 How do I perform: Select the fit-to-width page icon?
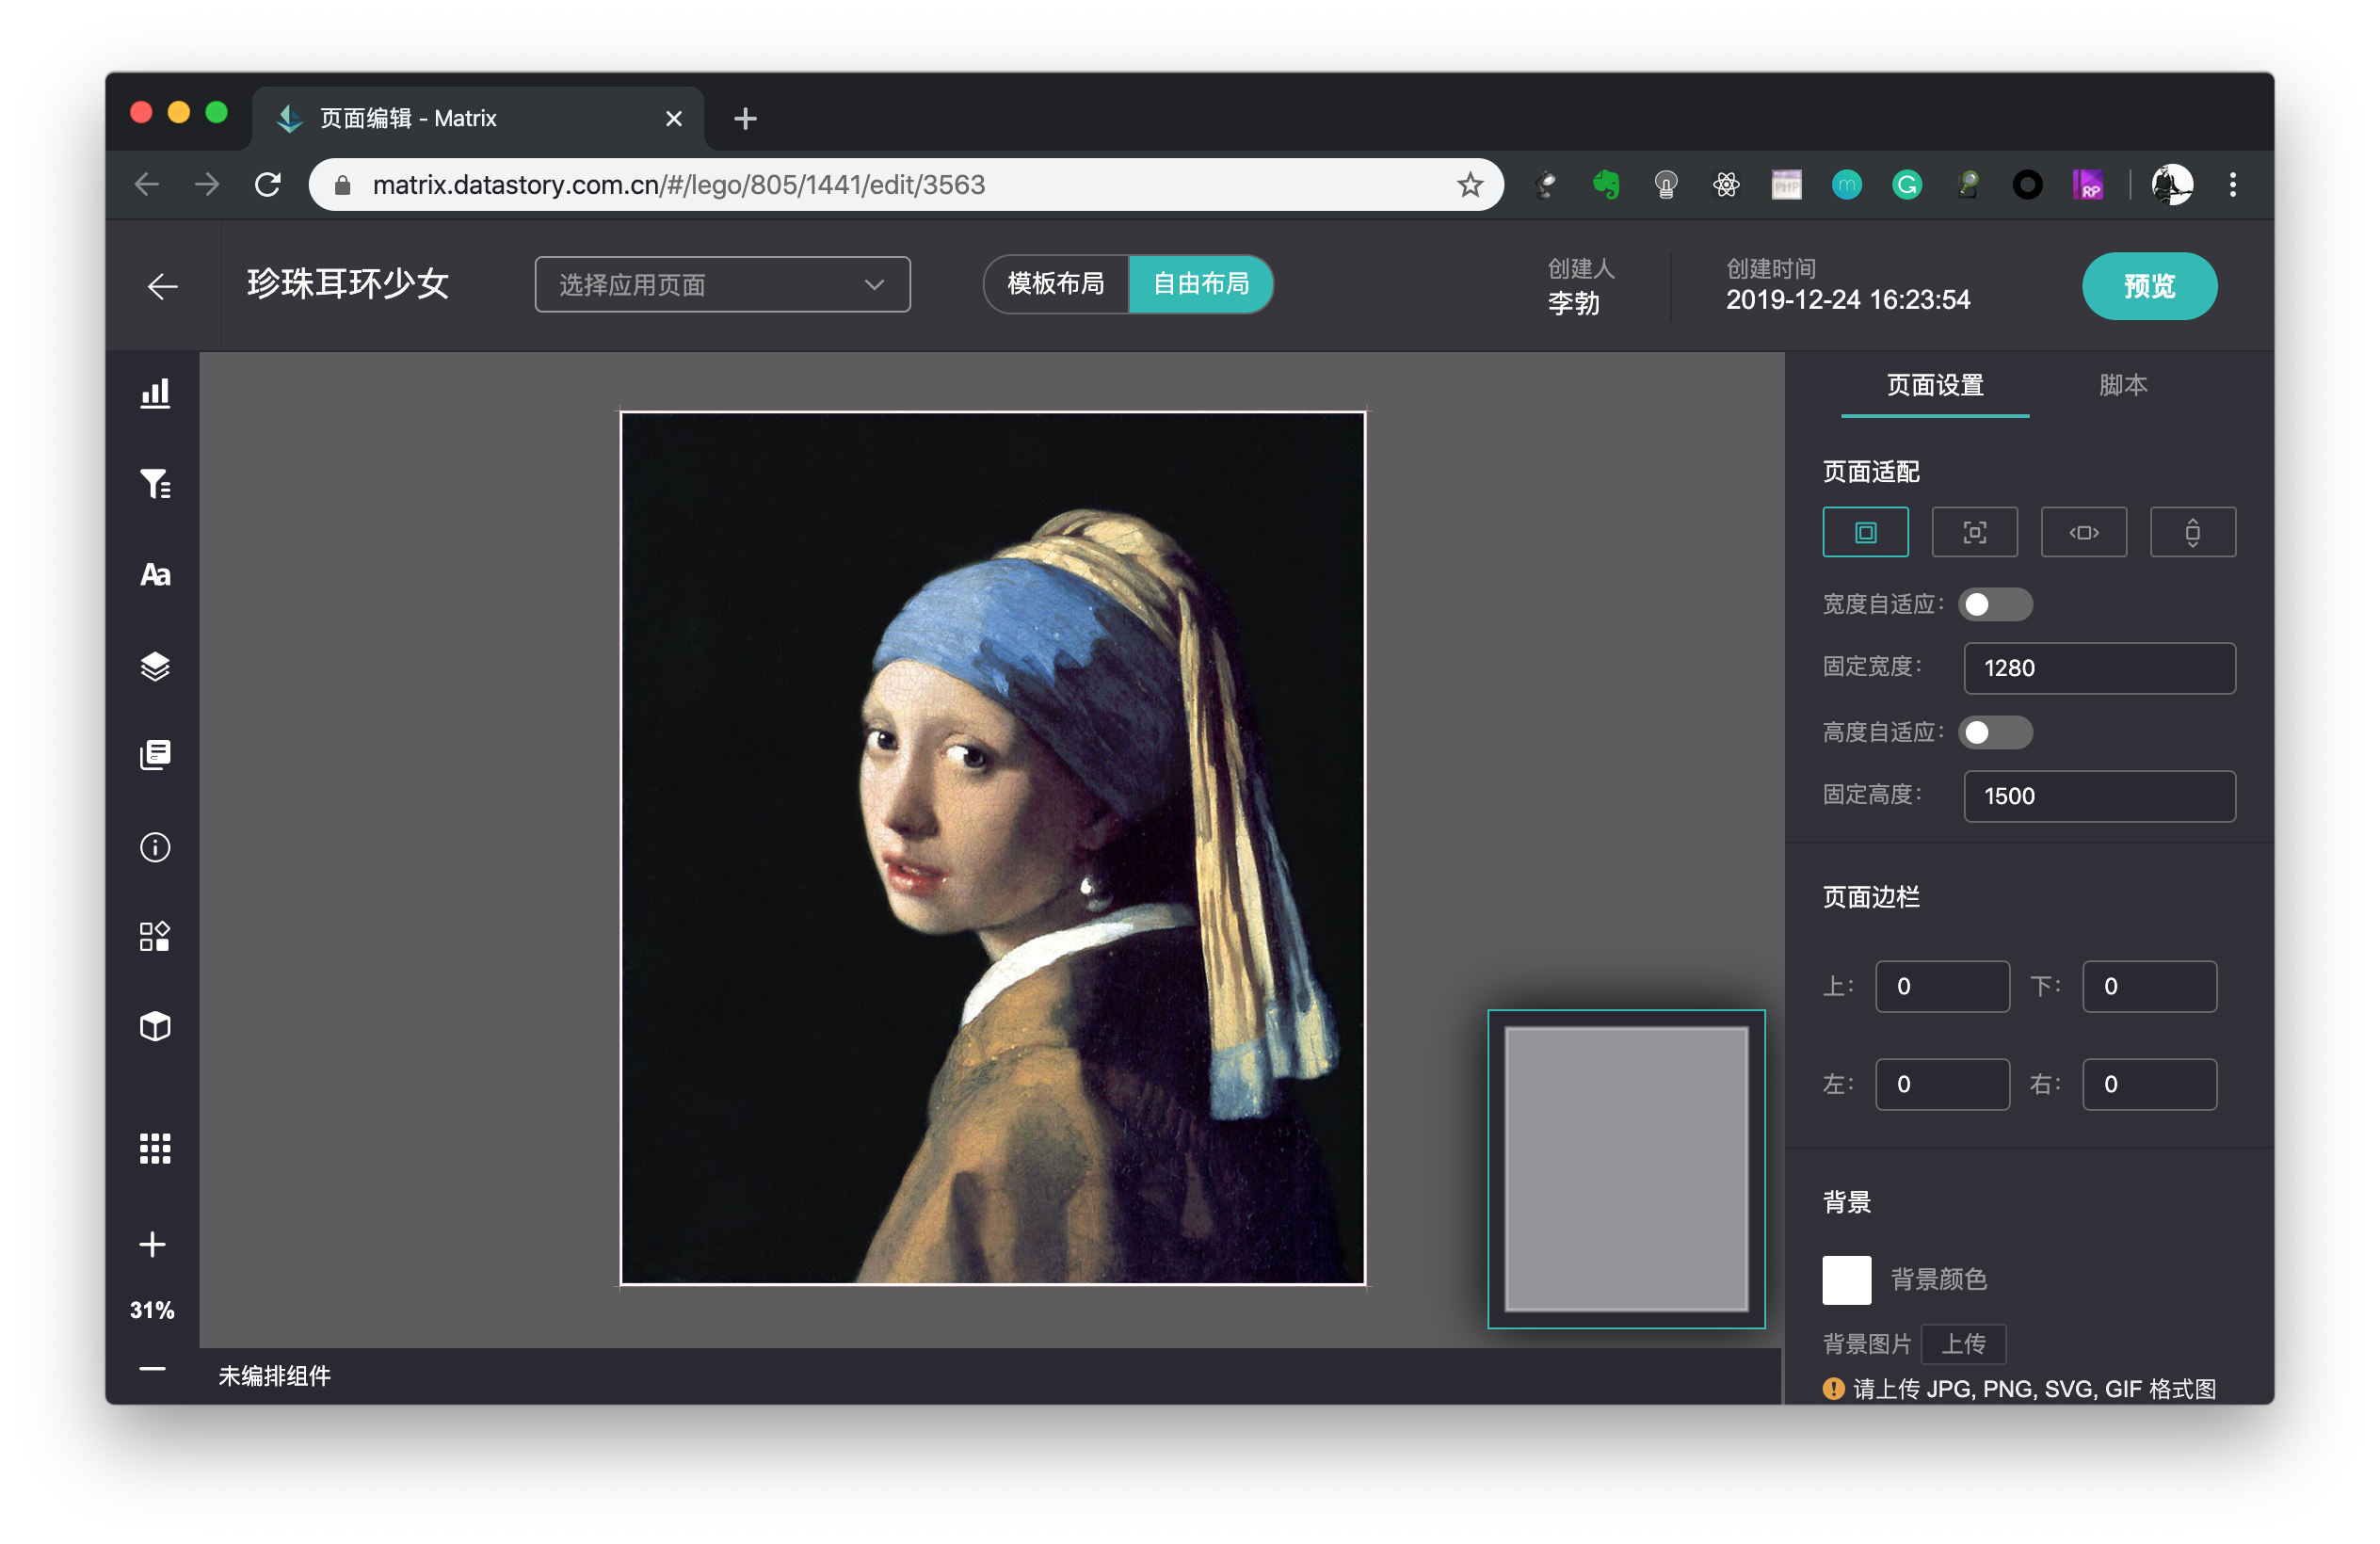(2083, 532)
